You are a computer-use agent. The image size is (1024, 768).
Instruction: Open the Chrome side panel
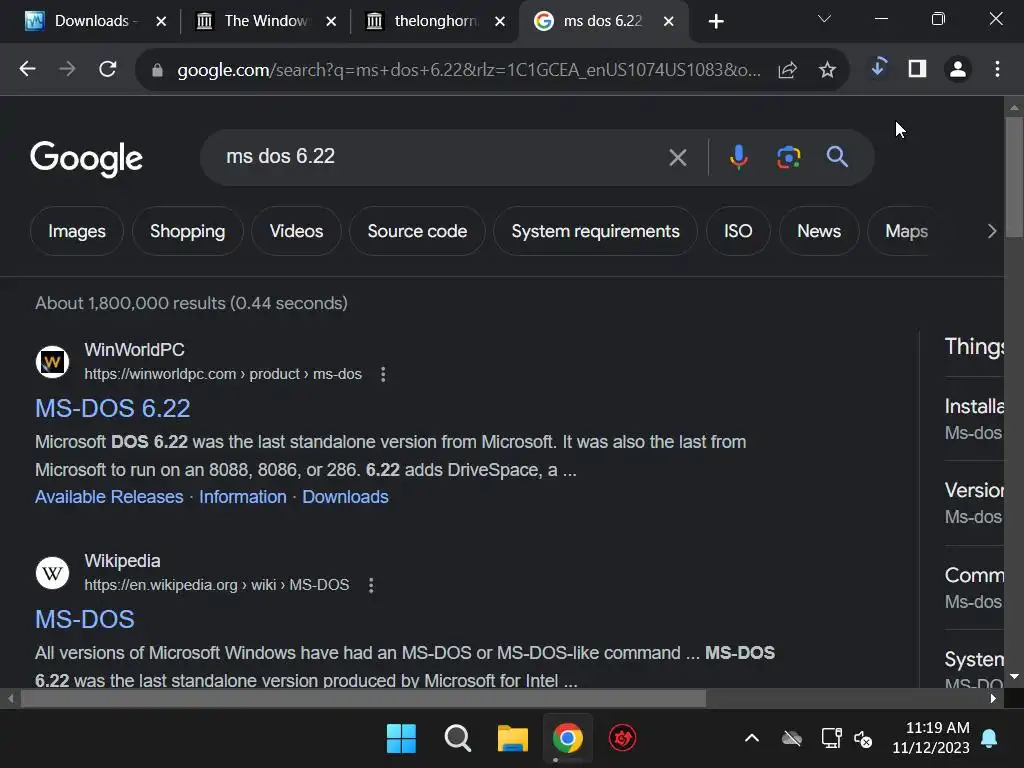point(918,69)
